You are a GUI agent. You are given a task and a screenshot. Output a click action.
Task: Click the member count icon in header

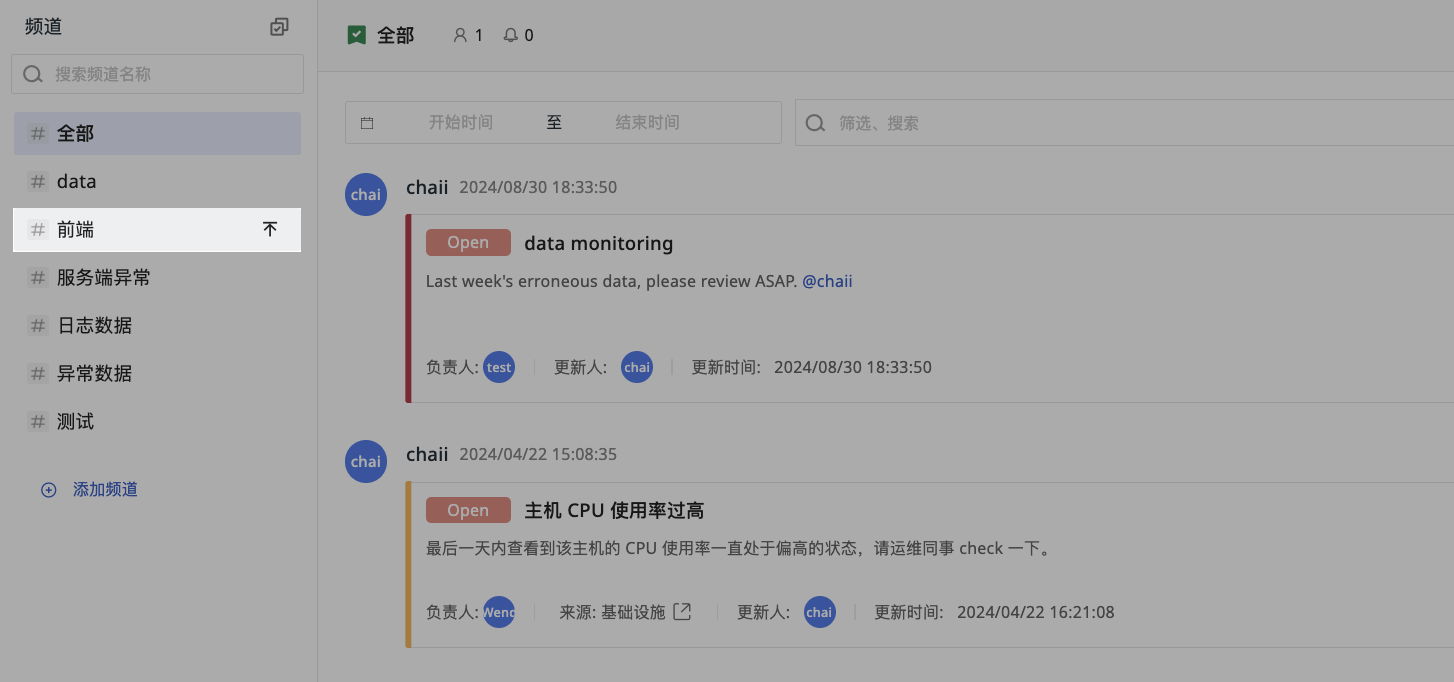pos(460,35)
